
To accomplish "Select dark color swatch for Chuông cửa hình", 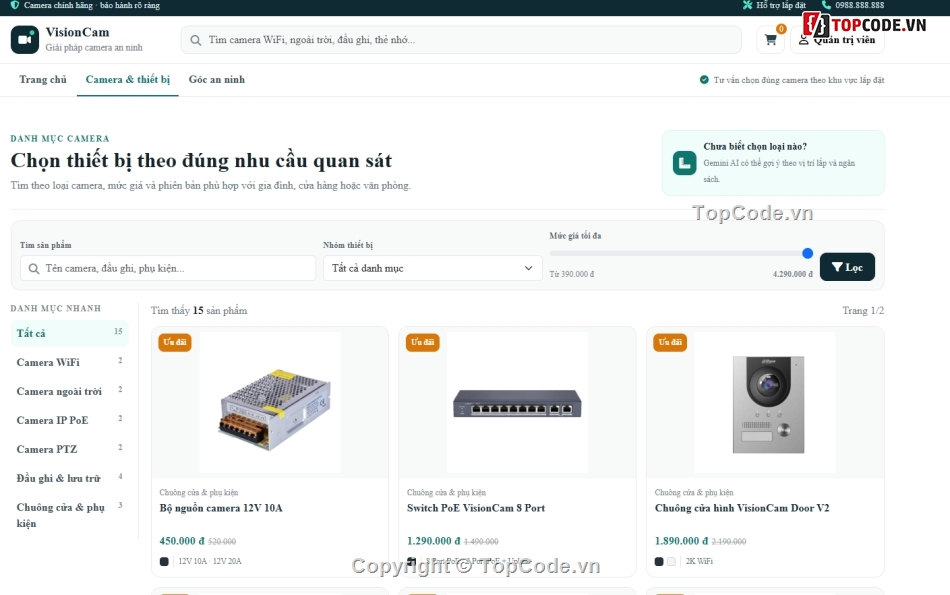I will click(x=659, y=562).
